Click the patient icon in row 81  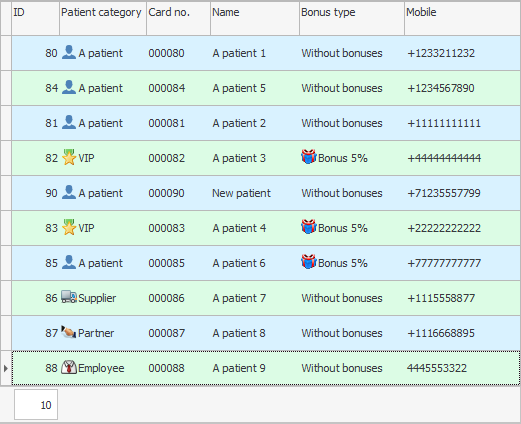click(69, 123)
